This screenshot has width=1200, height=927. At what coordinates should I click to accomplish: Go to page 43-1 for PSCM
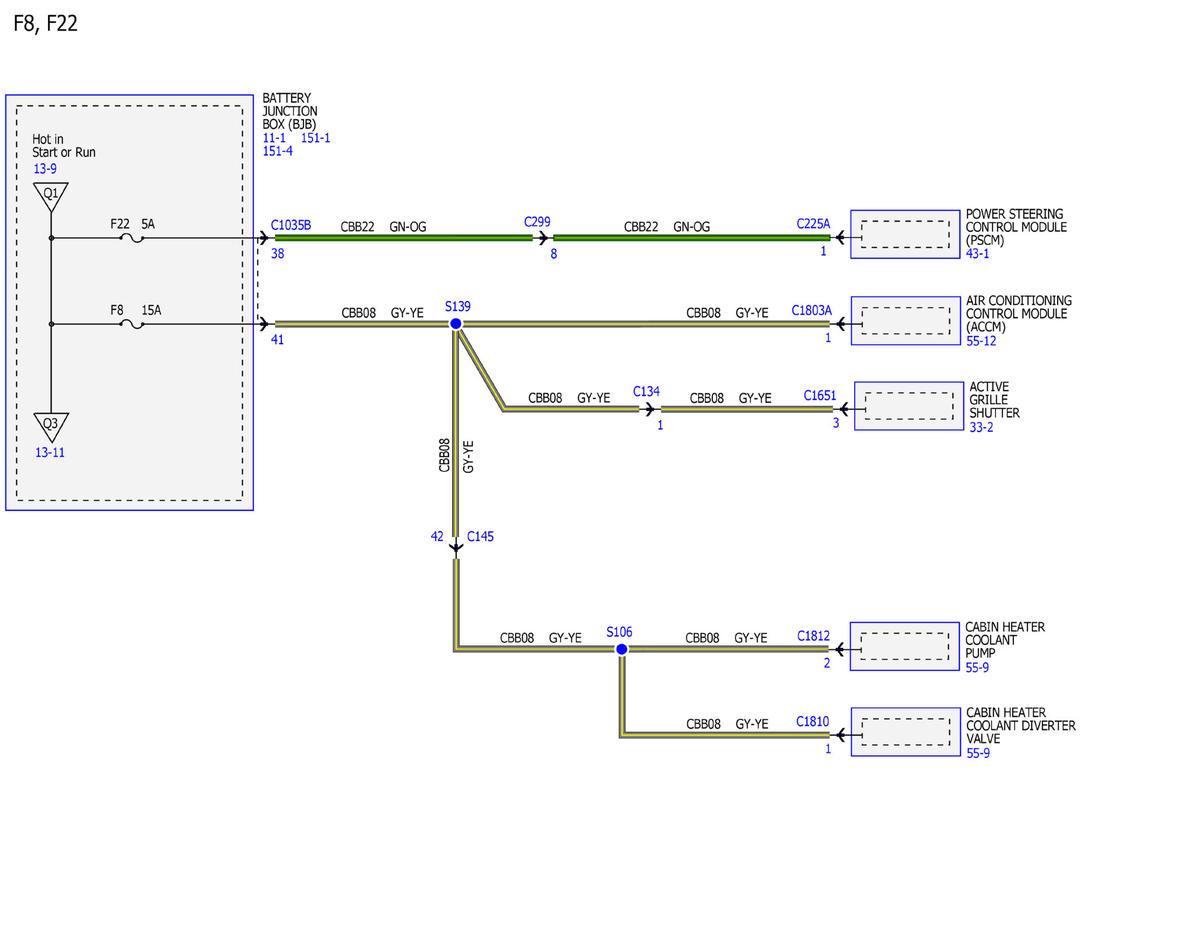click(978, 255)
